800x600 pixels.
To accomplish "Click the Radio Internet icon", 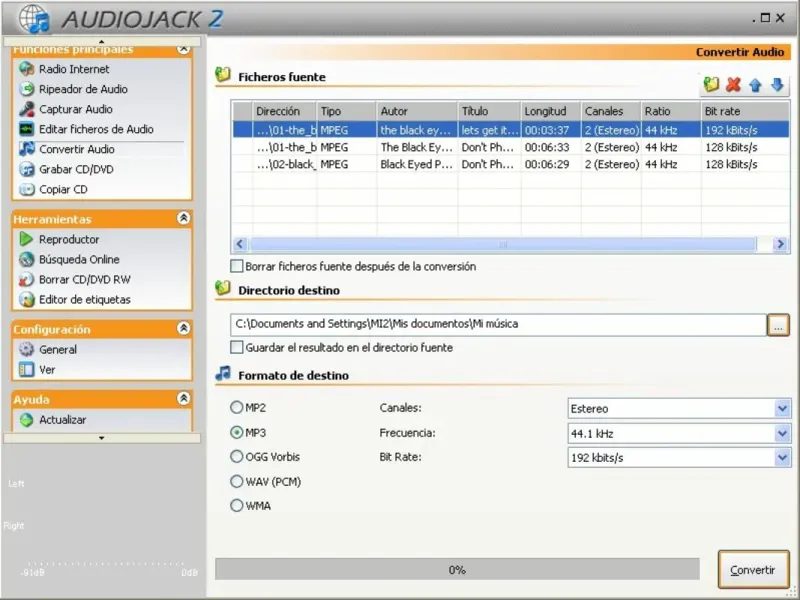I will [27, 69].
